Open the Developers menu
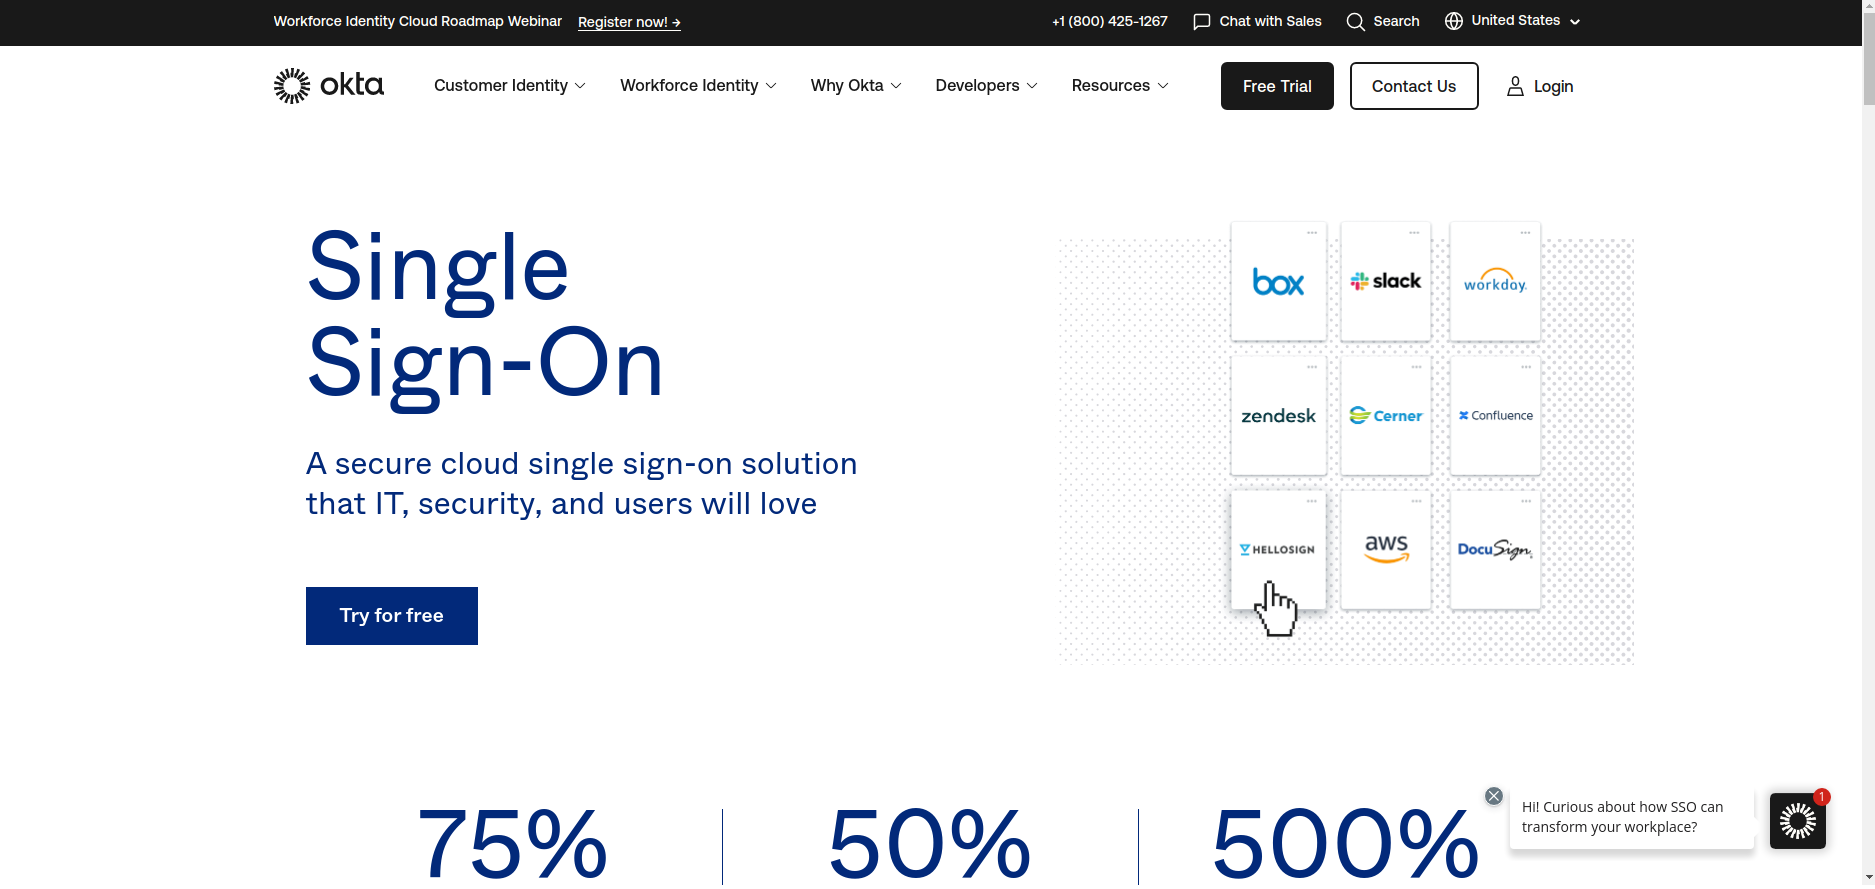 pos(986,86)
